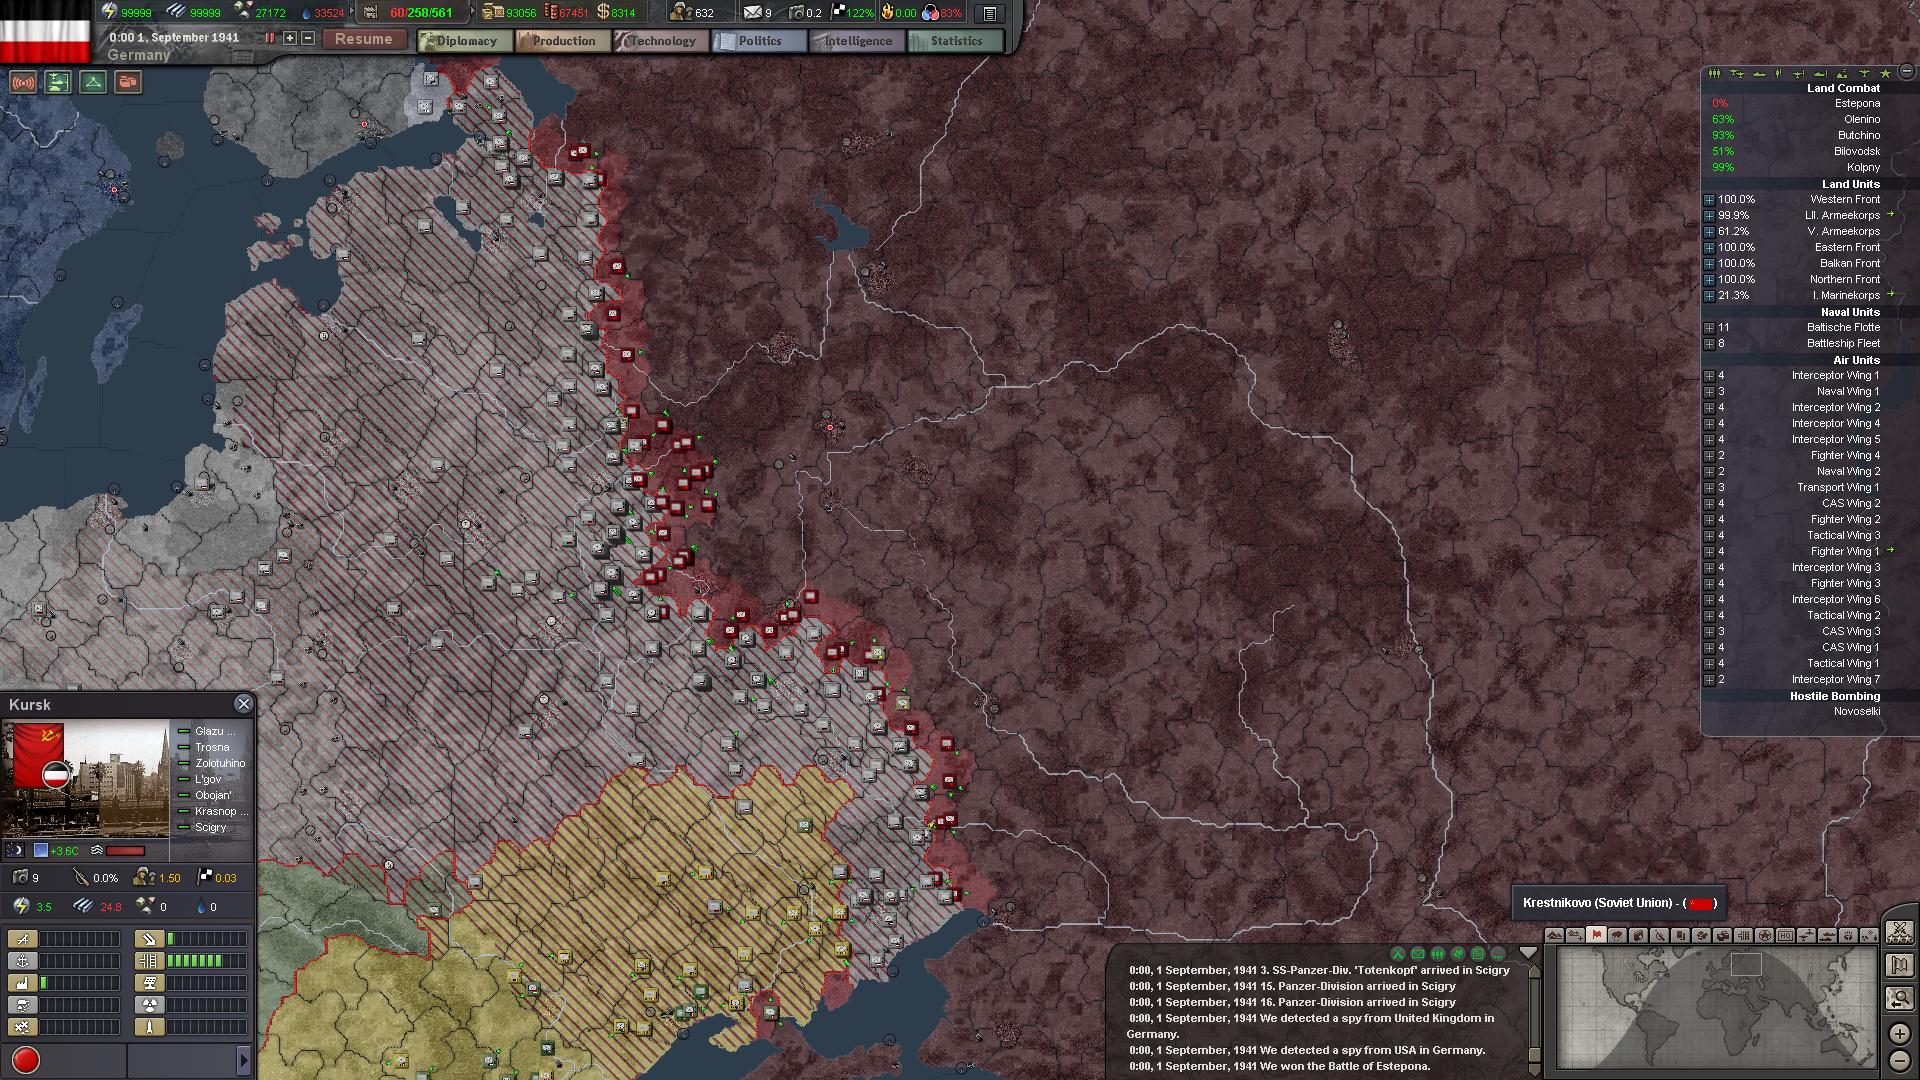Select Novoselki under Hostile Bombing
The image size is (1920, 1080).
1857,711
